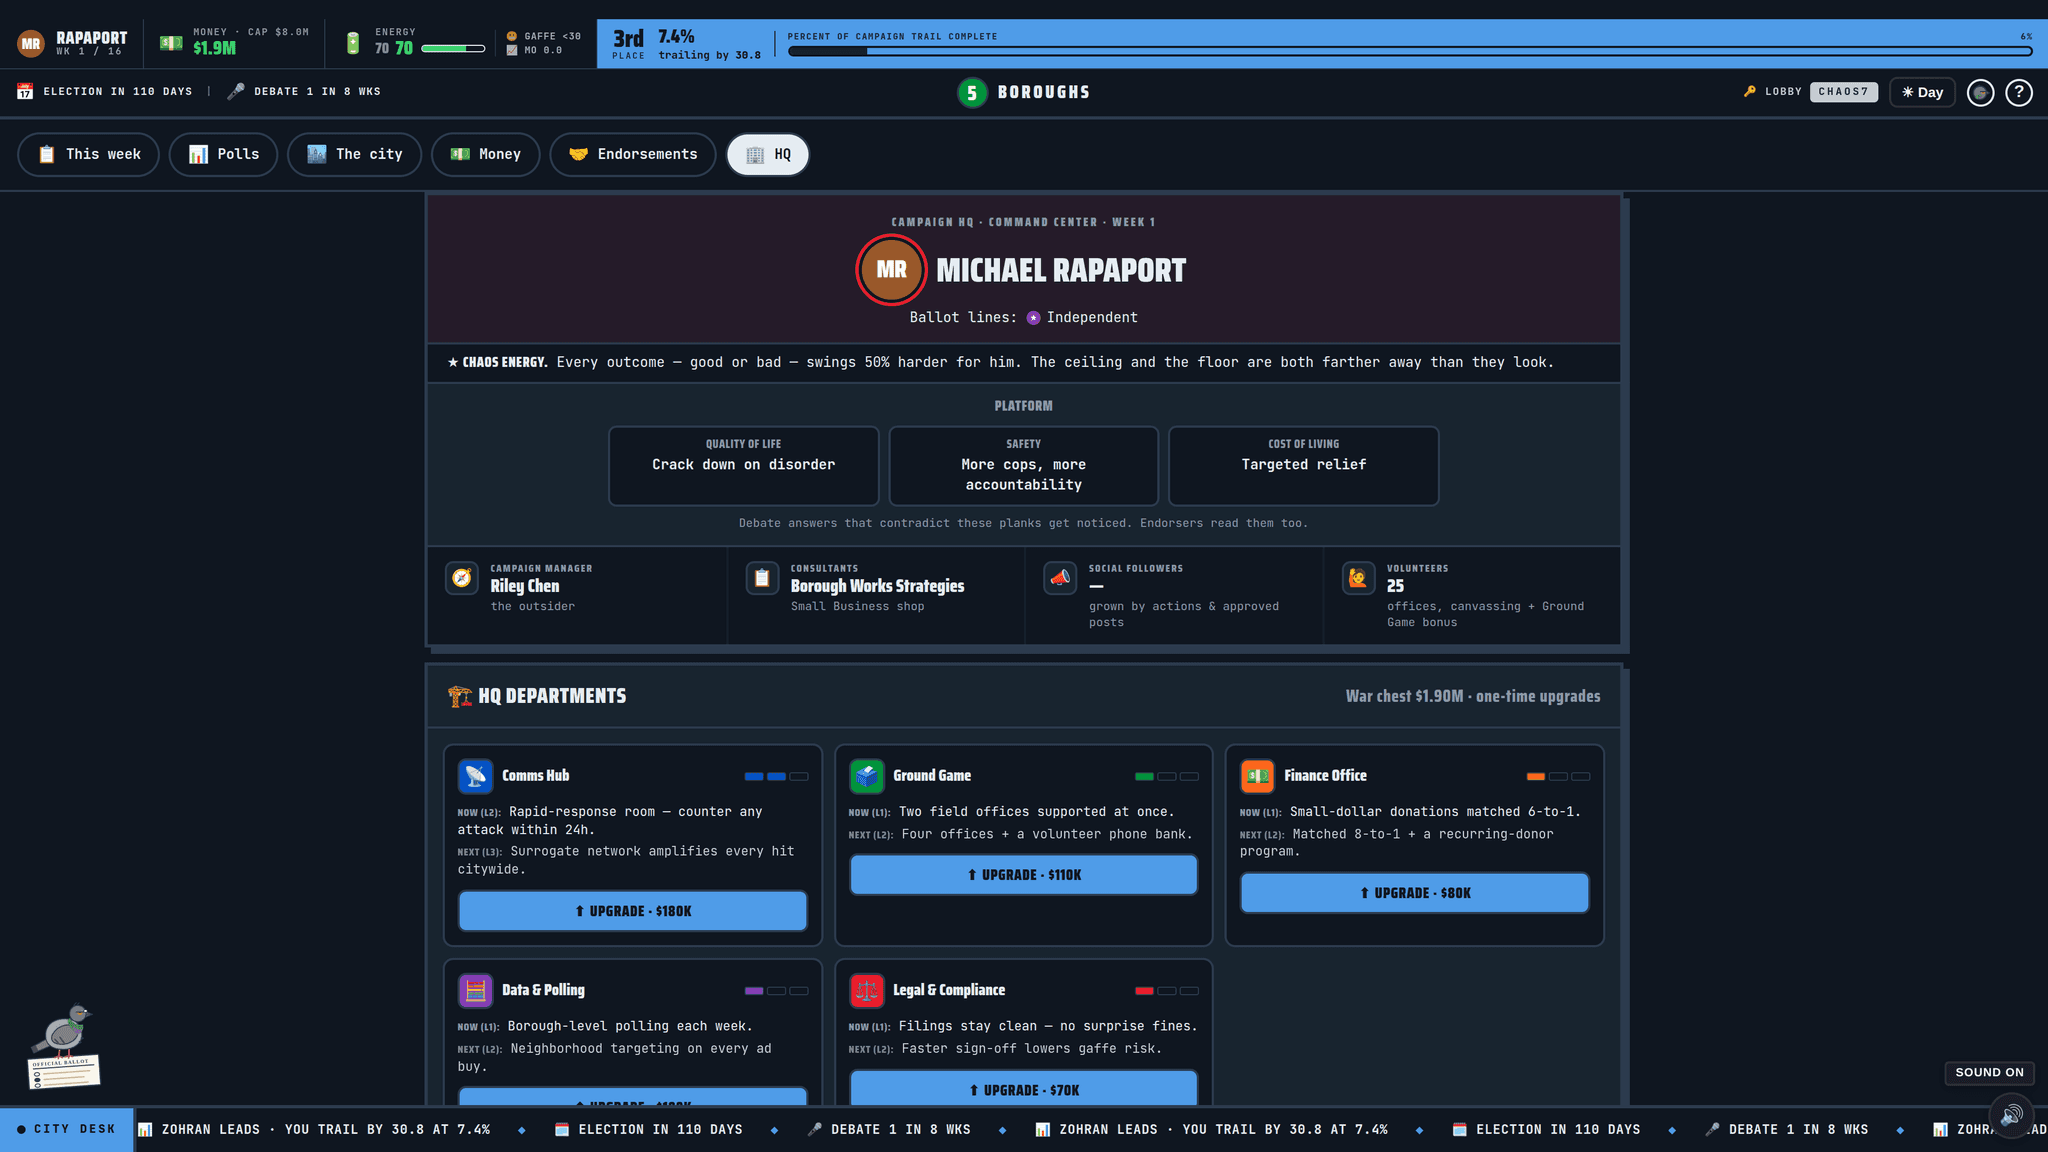Click the election calendar icon

click(25, 91)
